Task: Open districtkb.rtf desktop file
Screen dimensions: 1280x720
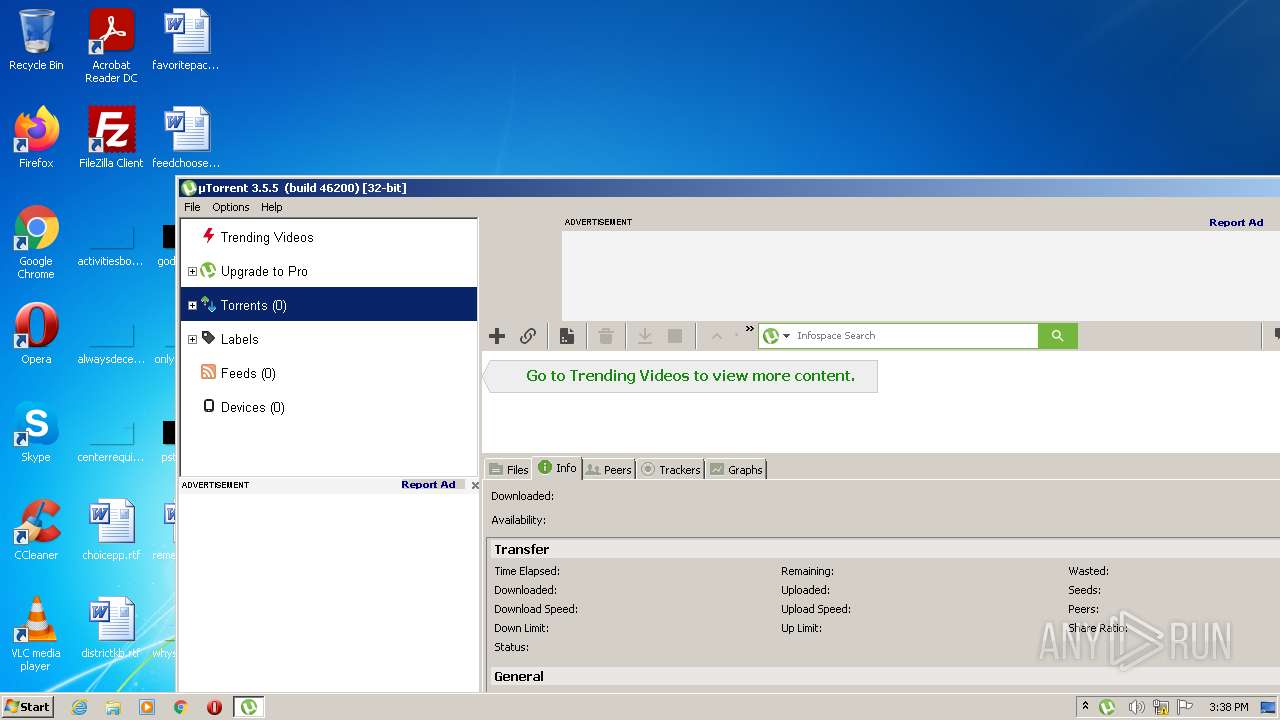Action: pyautogui.click(x=111, y=628)
